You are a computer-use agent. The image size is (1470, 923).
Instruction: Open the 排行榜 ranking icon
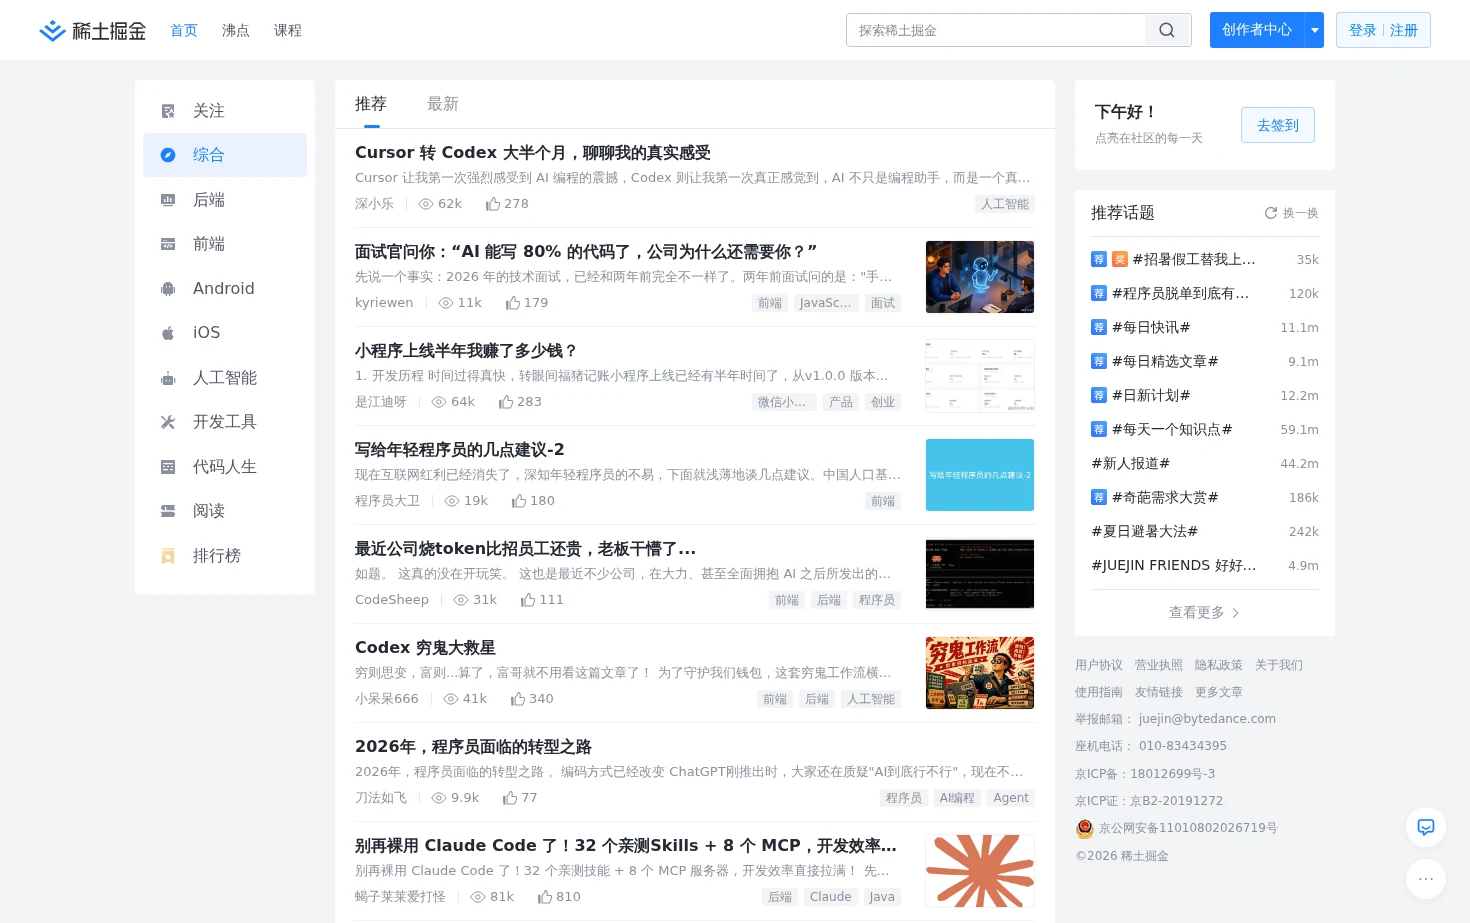point(168,556)
